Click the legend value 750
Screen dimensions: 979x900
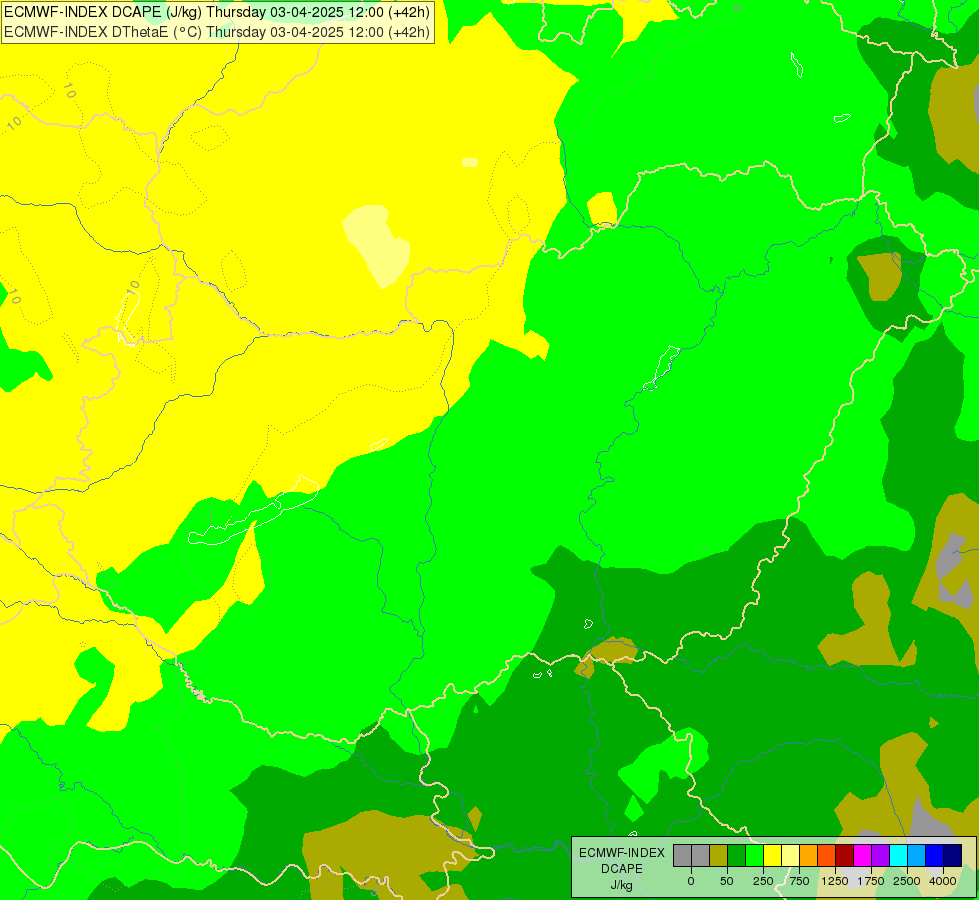click(x=799, y=881)
